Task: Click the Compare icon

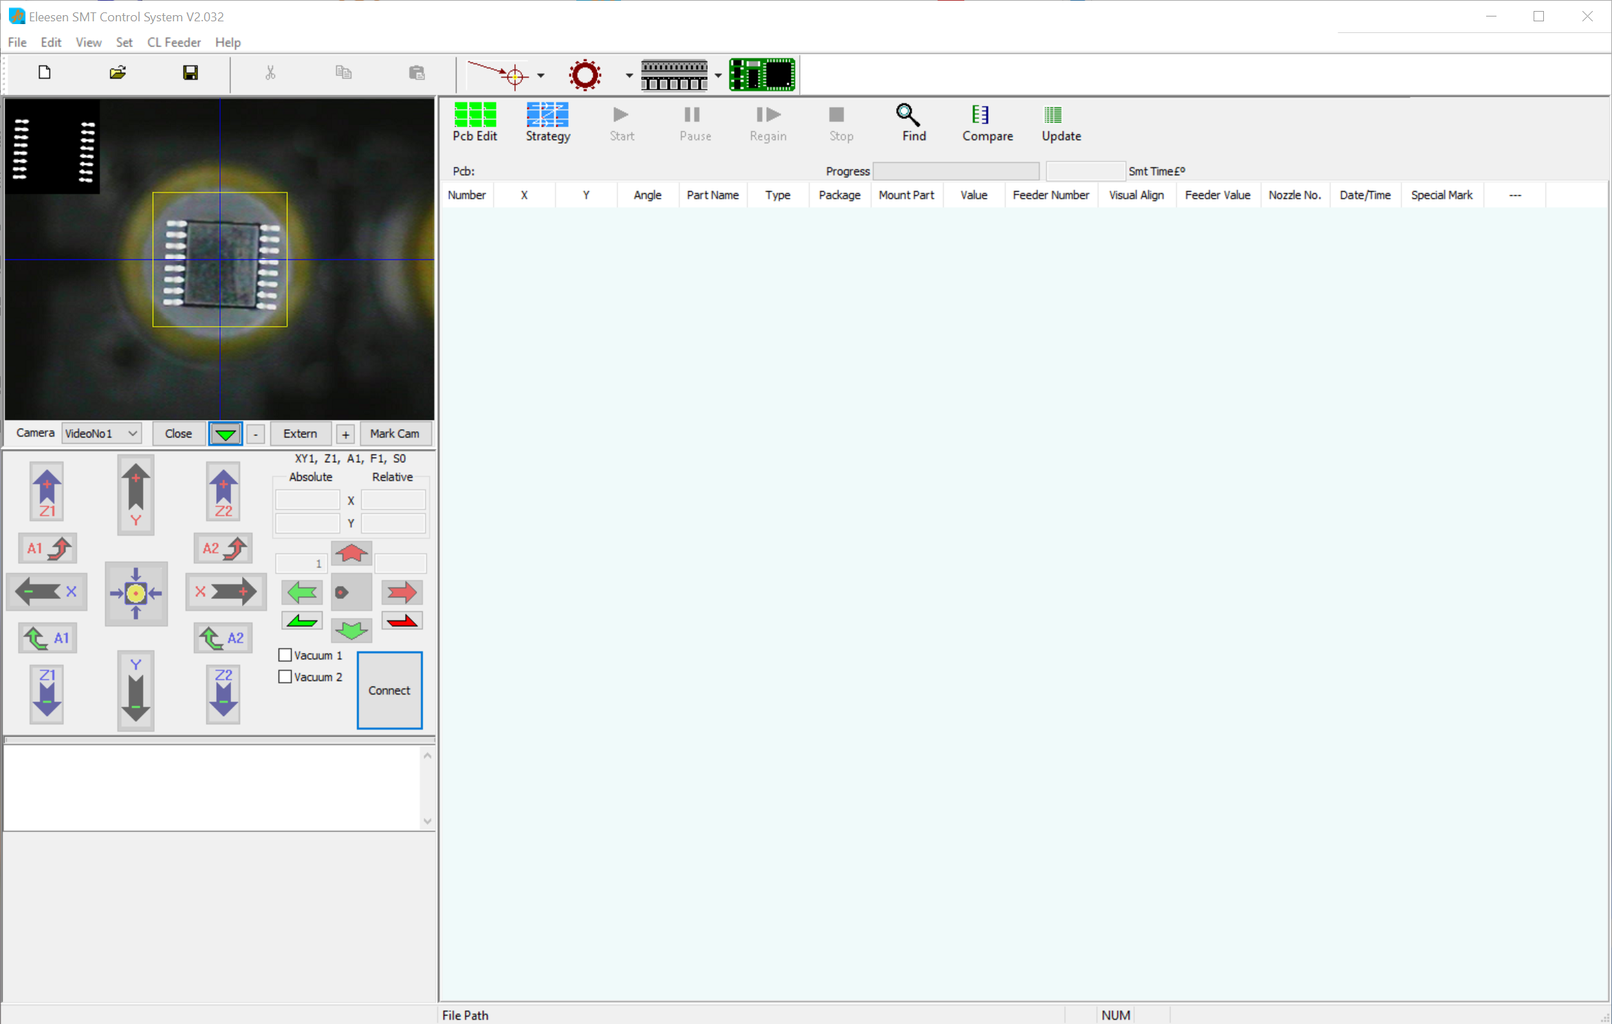Action: (986, 122)
